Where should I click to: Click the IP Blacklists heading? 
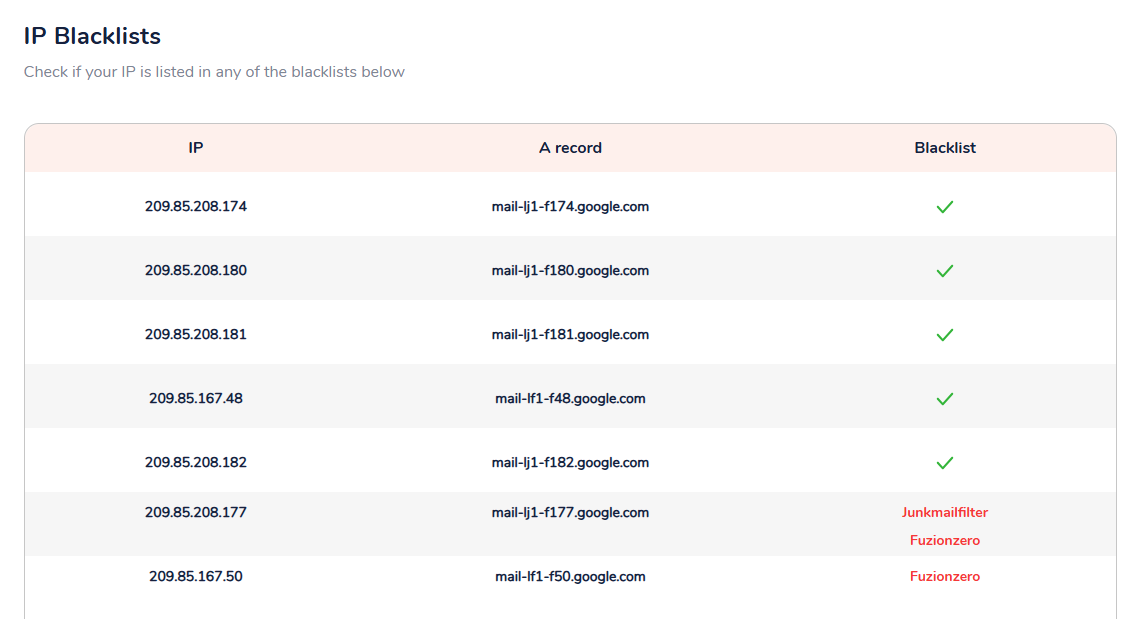coord(92,37)
